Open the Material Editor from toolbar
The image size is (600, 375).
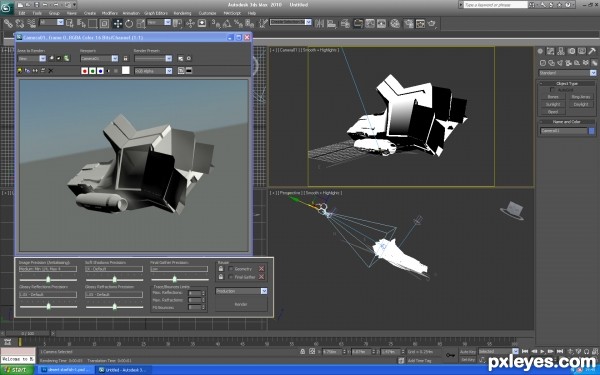click(x=395, y=24)
